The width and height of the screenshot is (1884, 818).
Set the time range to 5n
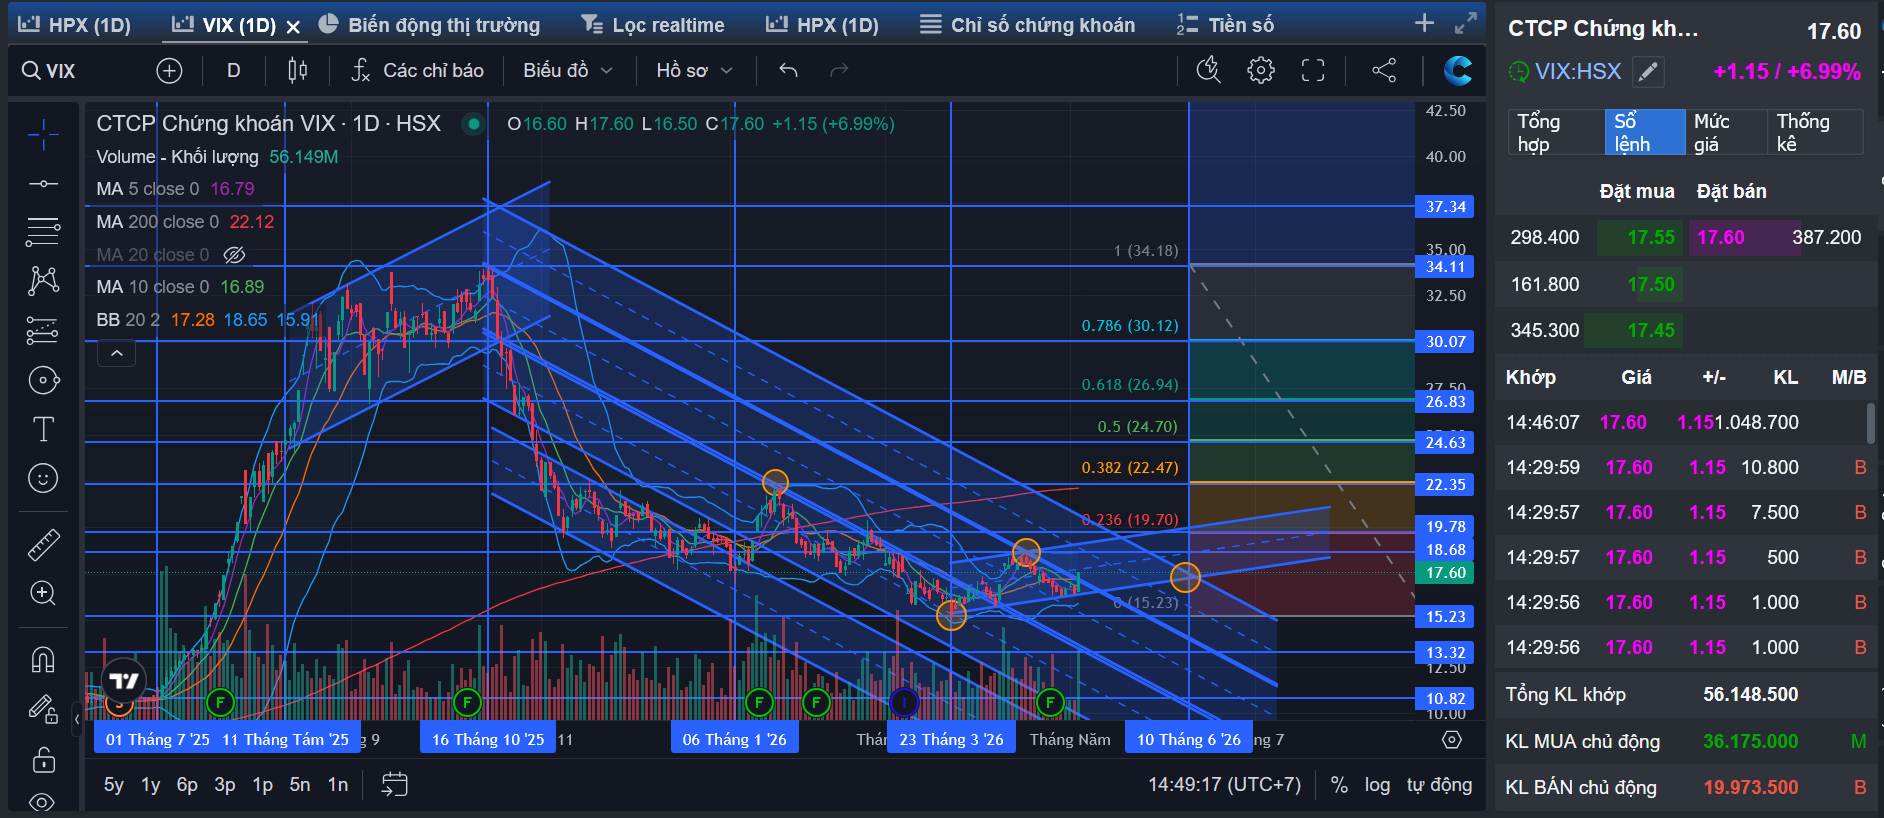(300, 785)
